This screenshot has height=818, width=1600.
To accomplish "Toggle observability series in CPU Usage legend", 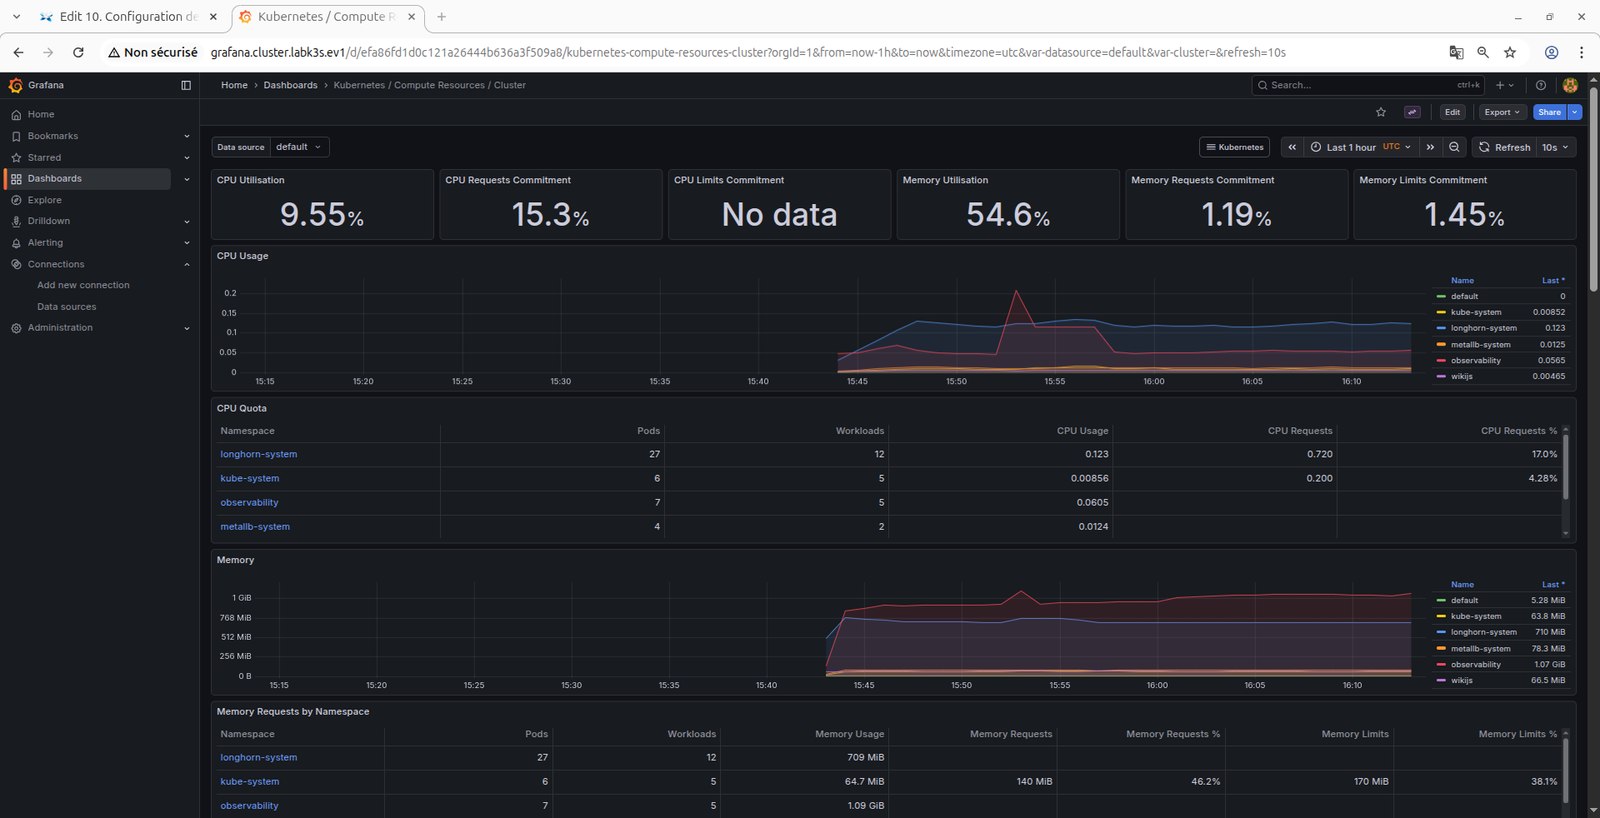I will coord(1476,360).
